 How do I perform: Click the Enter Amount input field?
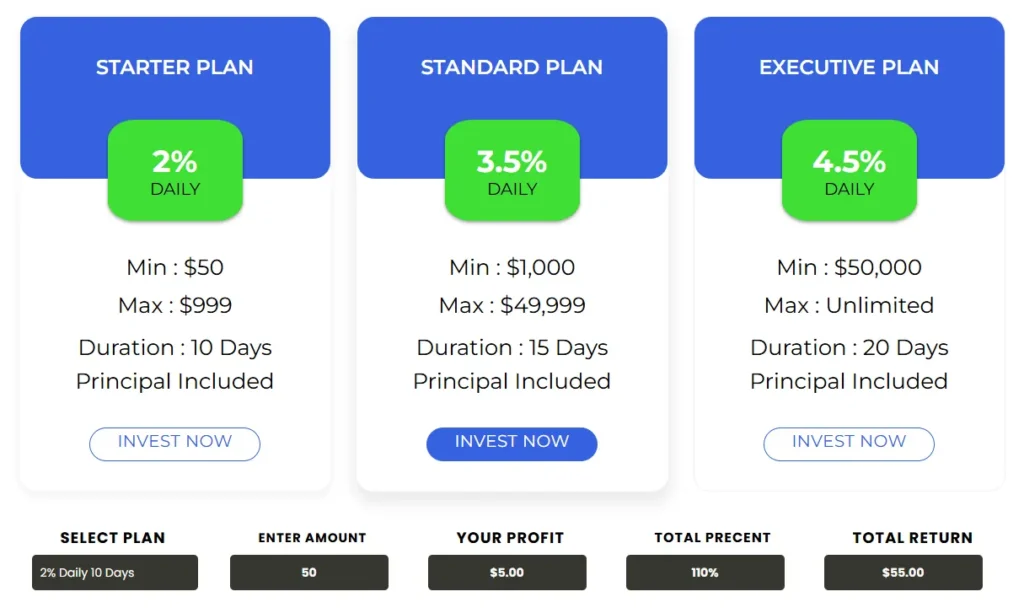pos(309,573)
